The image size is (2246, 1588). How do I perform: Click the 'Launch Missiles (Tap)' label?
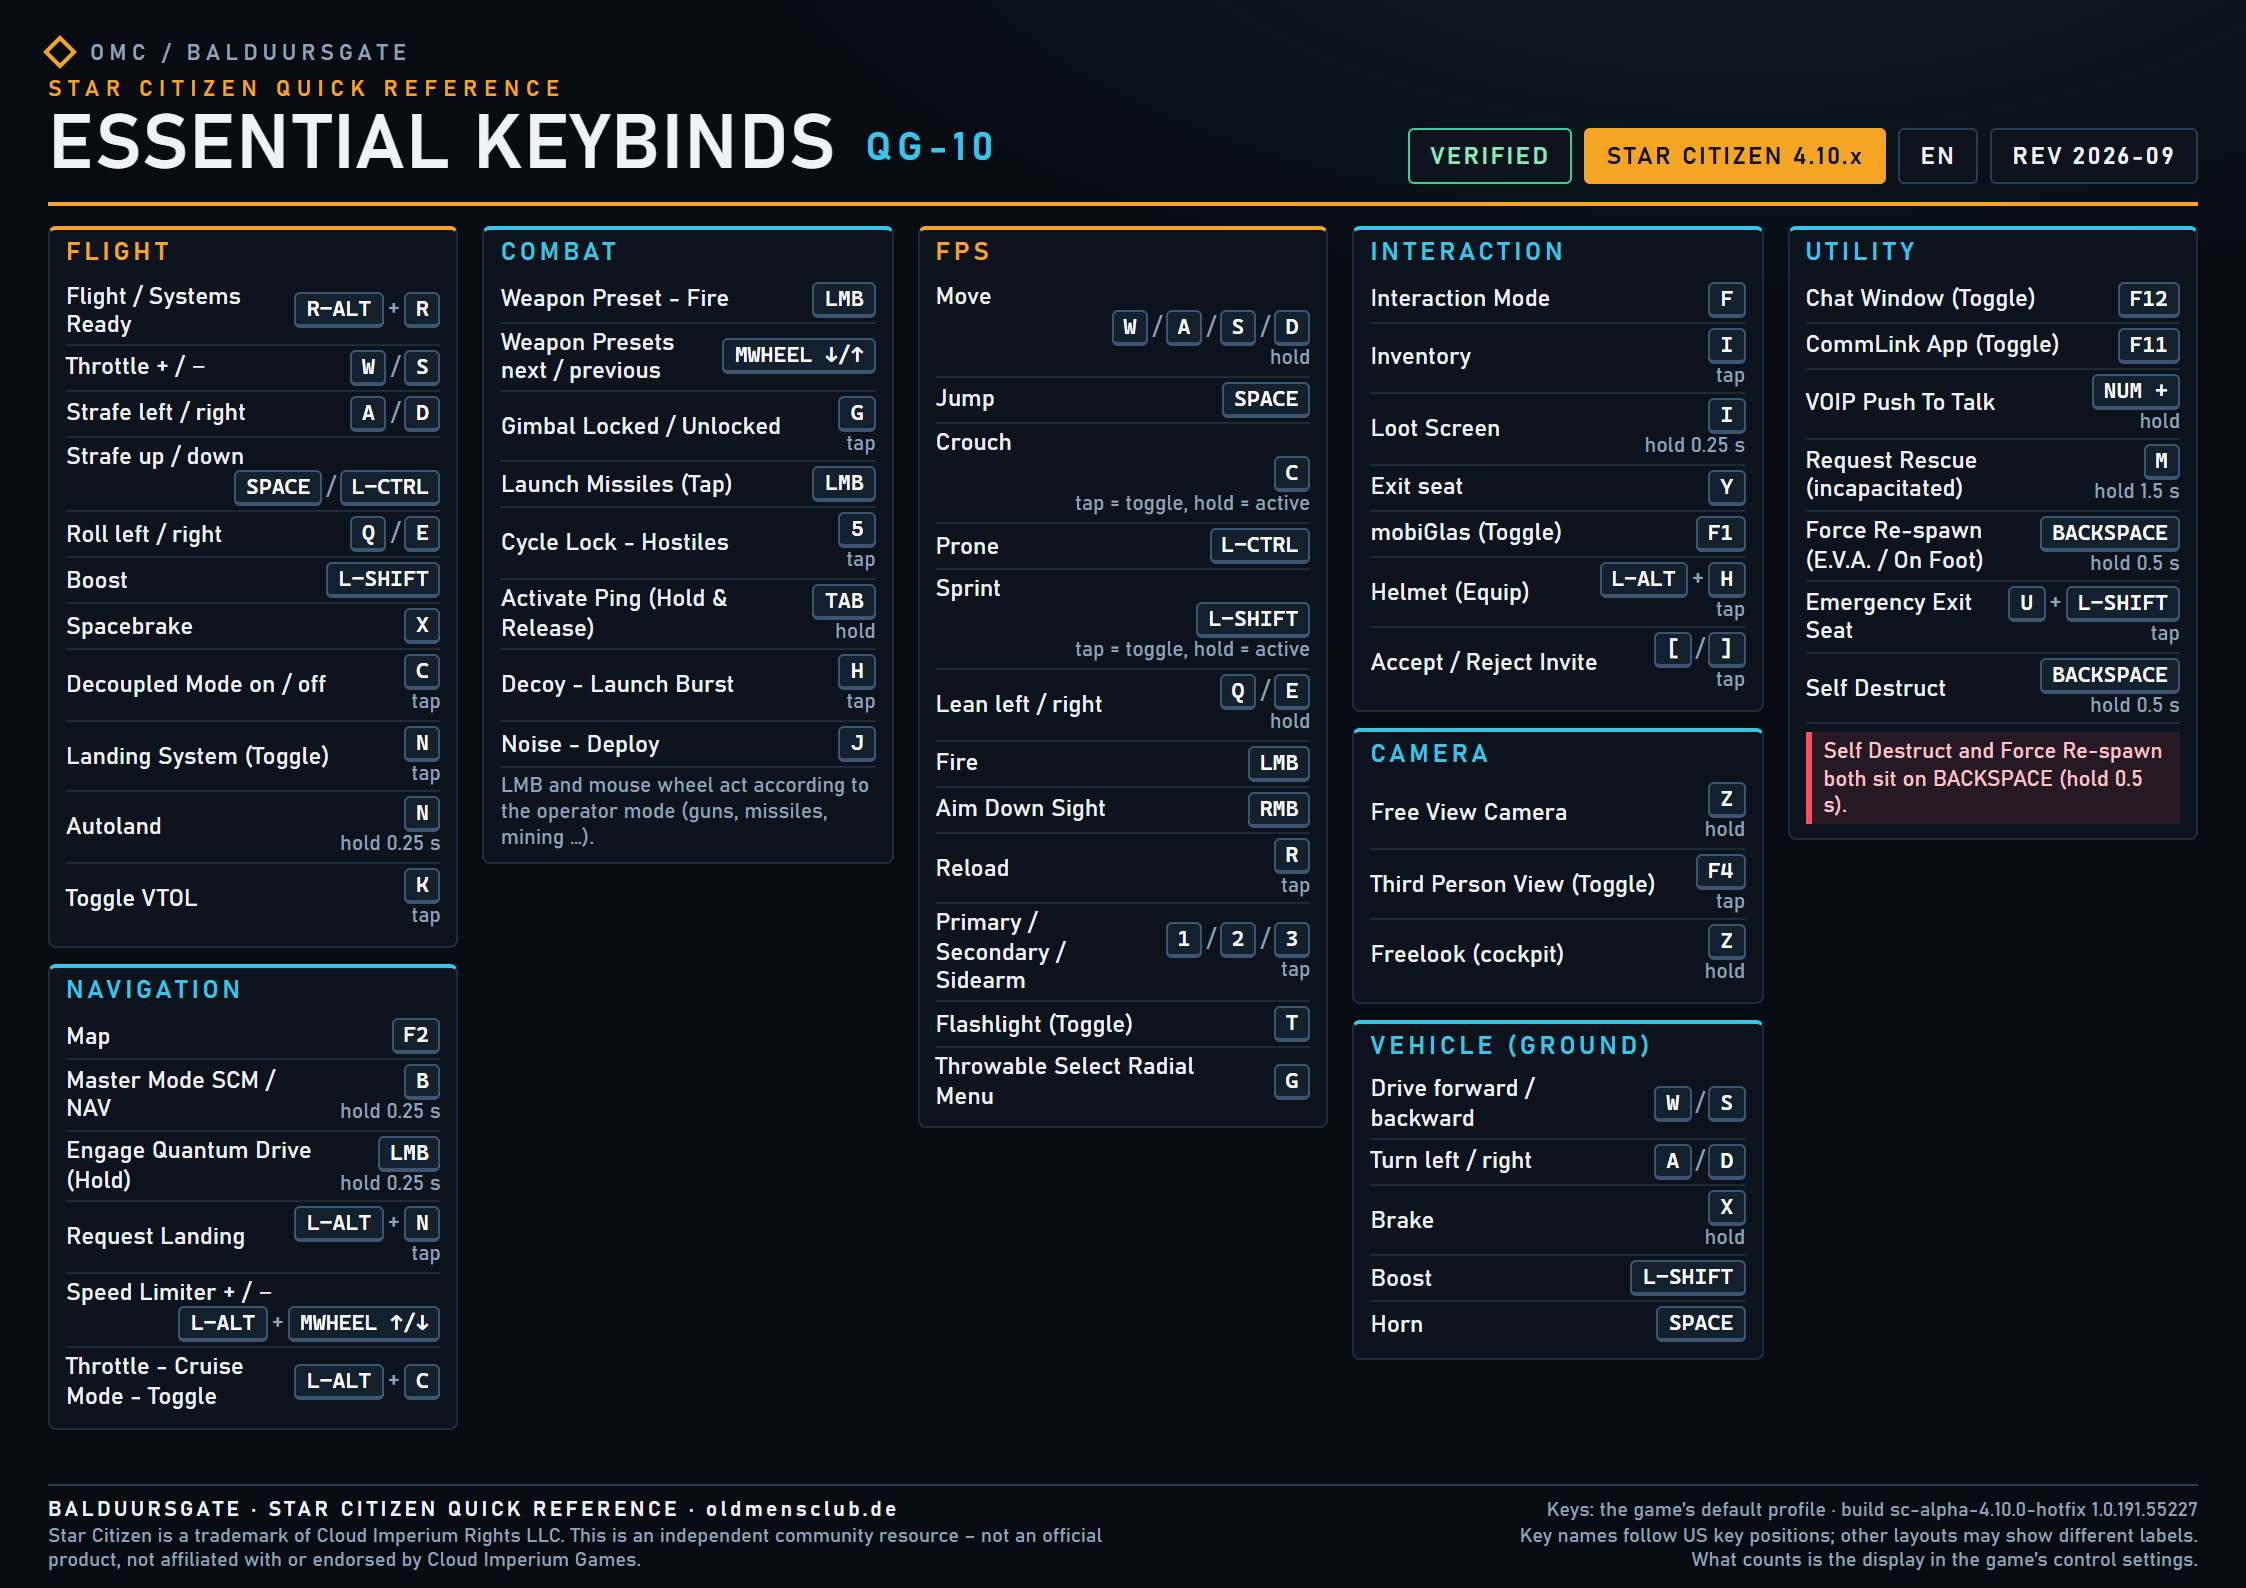click(x=616, y=484)
